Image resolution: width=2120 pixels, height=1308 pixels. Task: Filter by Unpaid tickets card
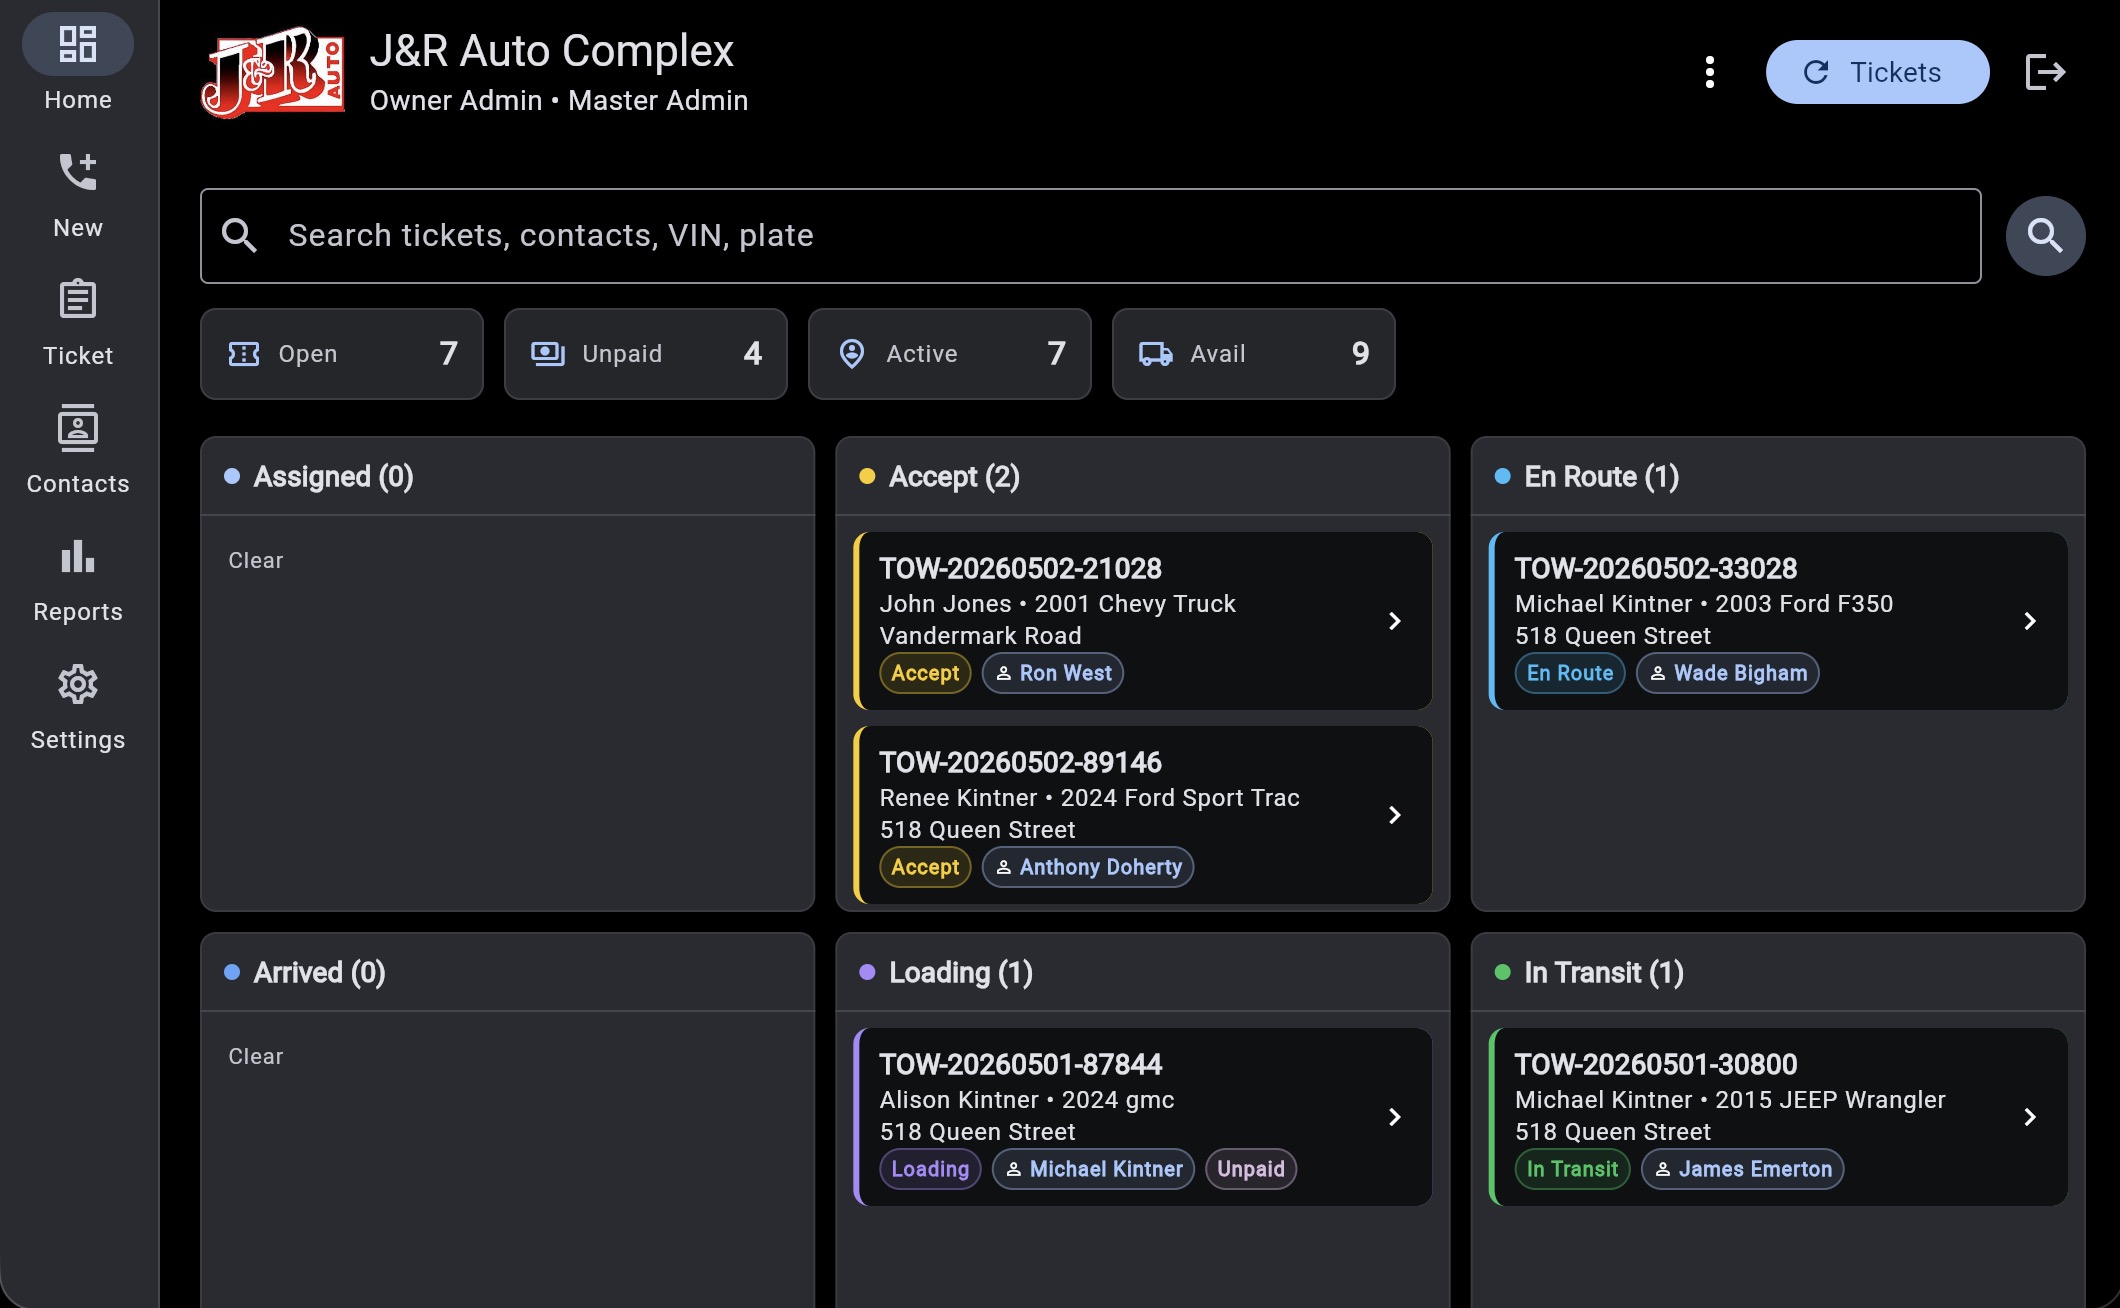click(x=646, y=354)
